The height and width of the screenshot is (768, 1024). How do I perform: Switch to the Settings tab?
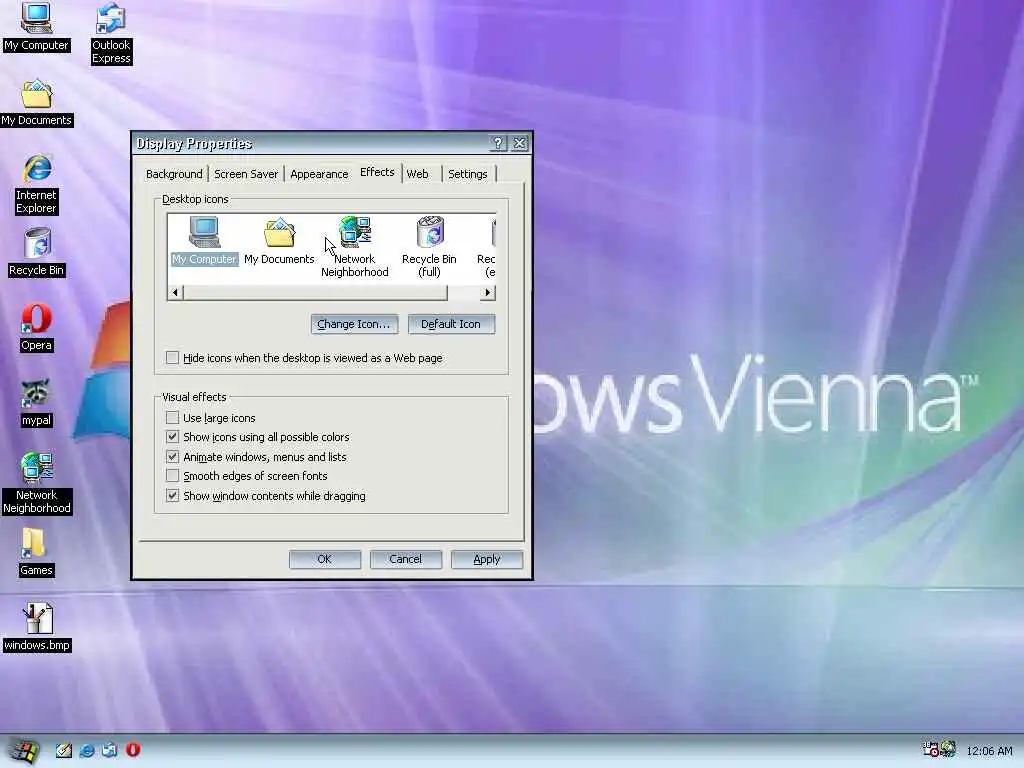tap(468, 174)
